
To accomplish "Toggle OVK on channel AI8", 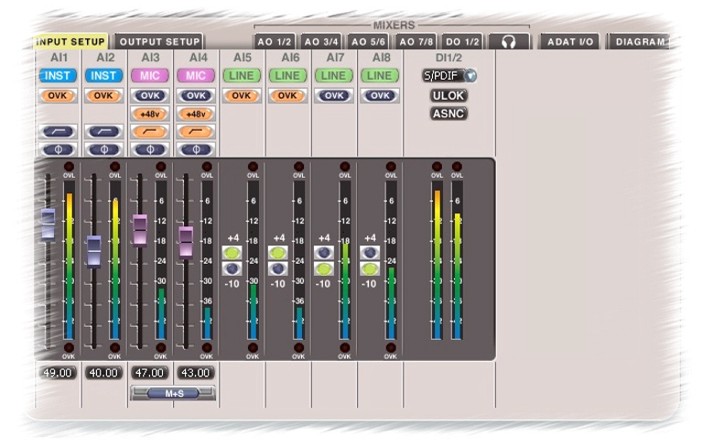I will [380, 95].
